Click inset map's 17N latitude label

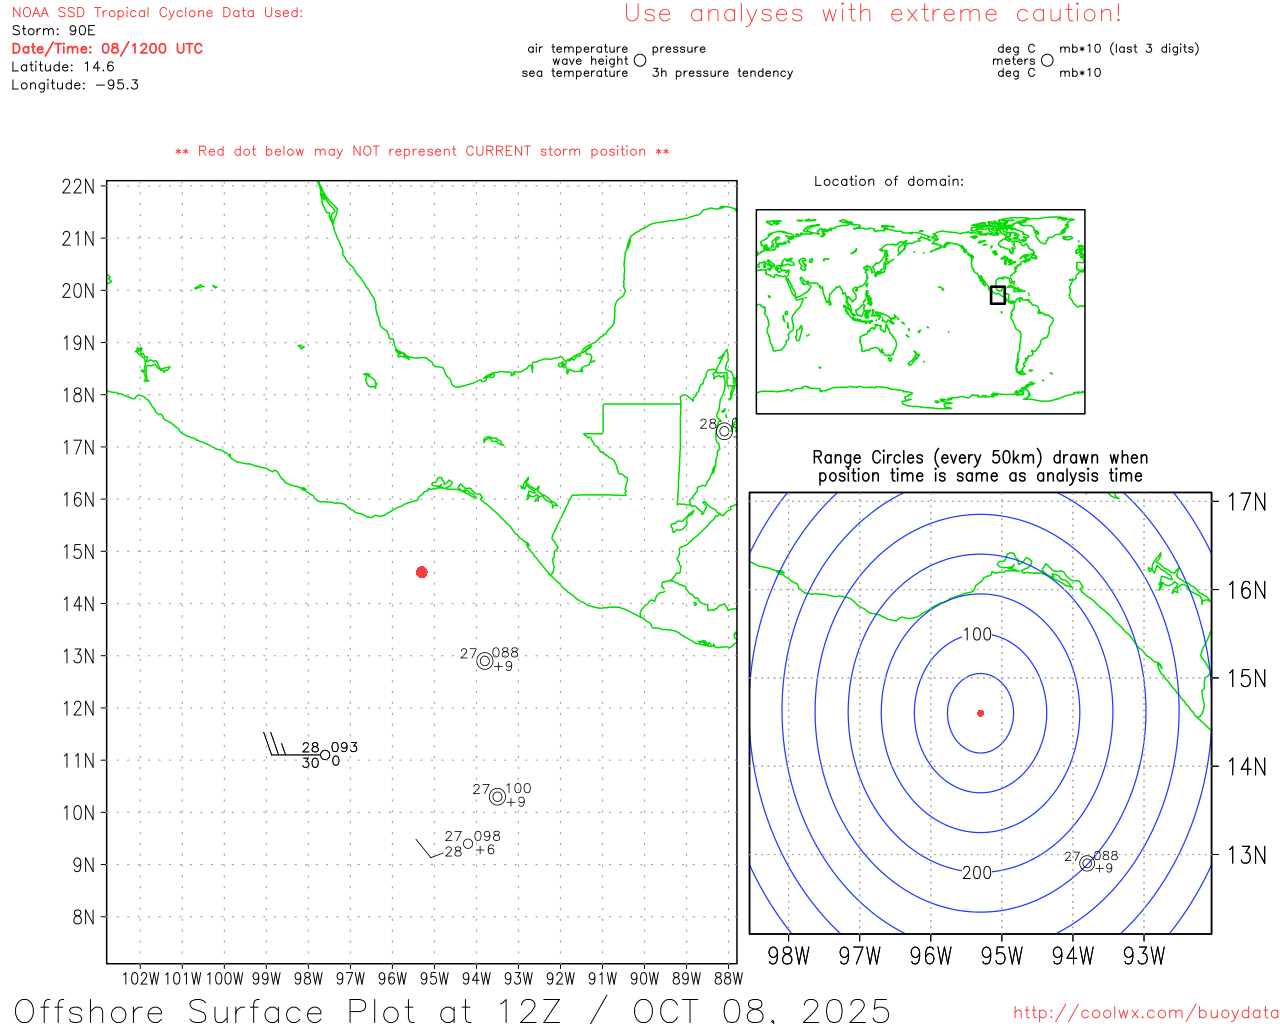(1247, 502)
